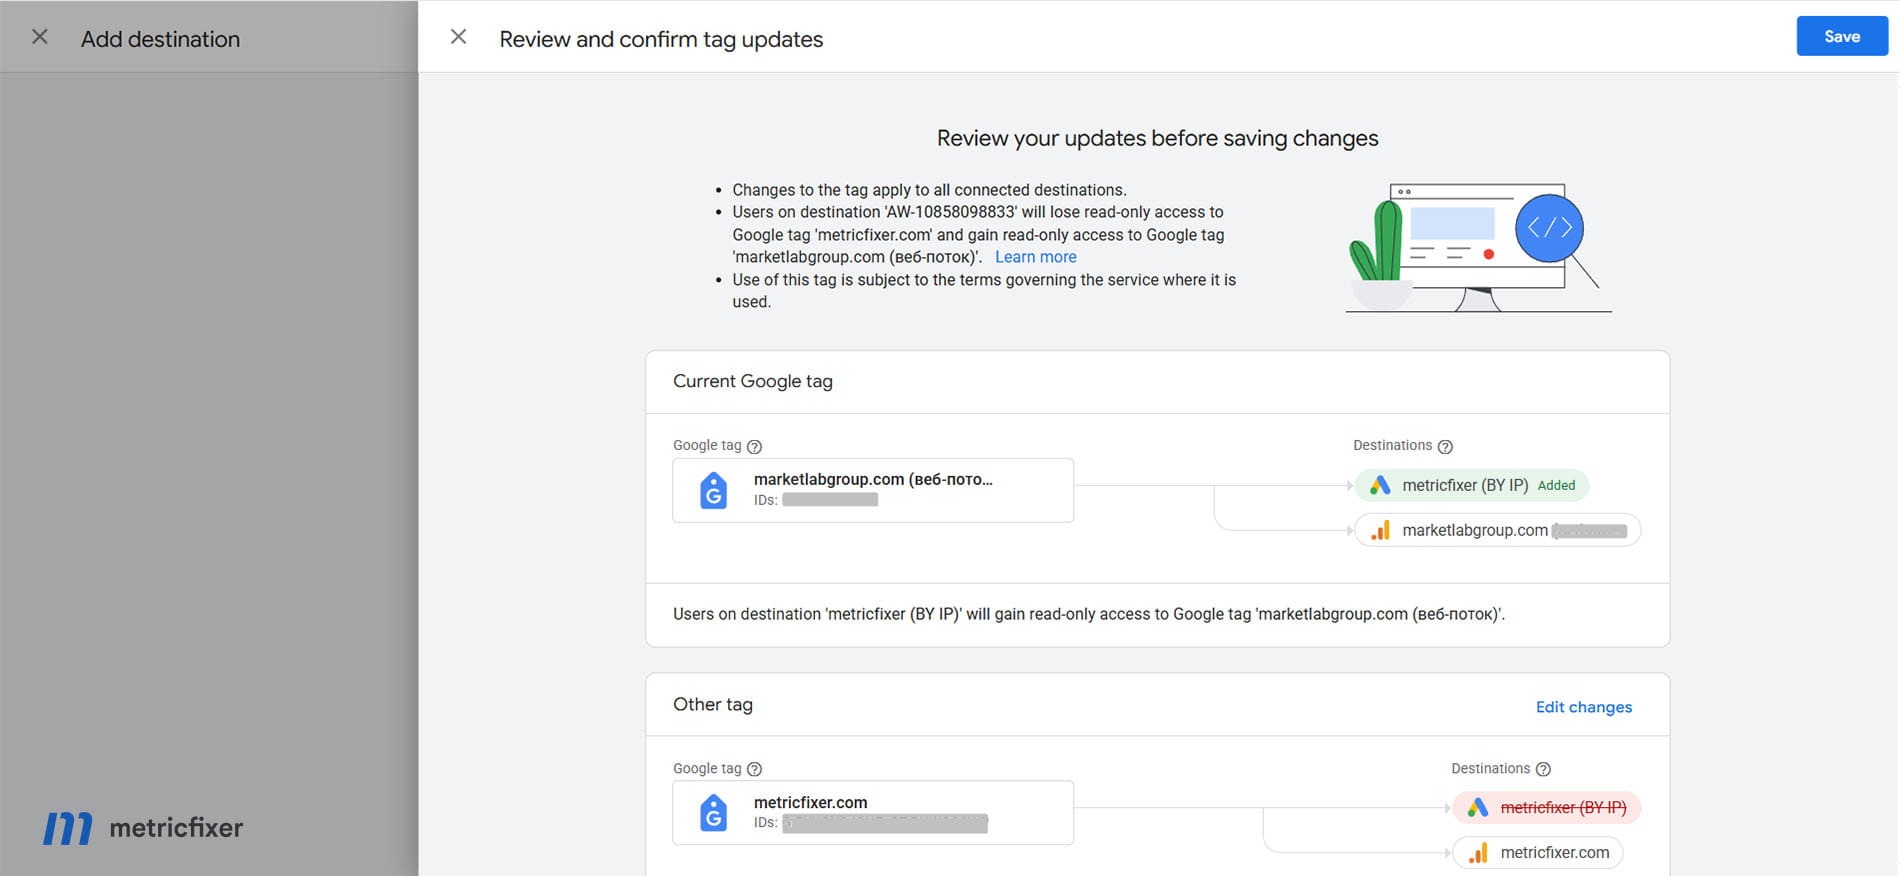
Task: Click the Google Ads icon in Added destination
Action: [1380, 485]
